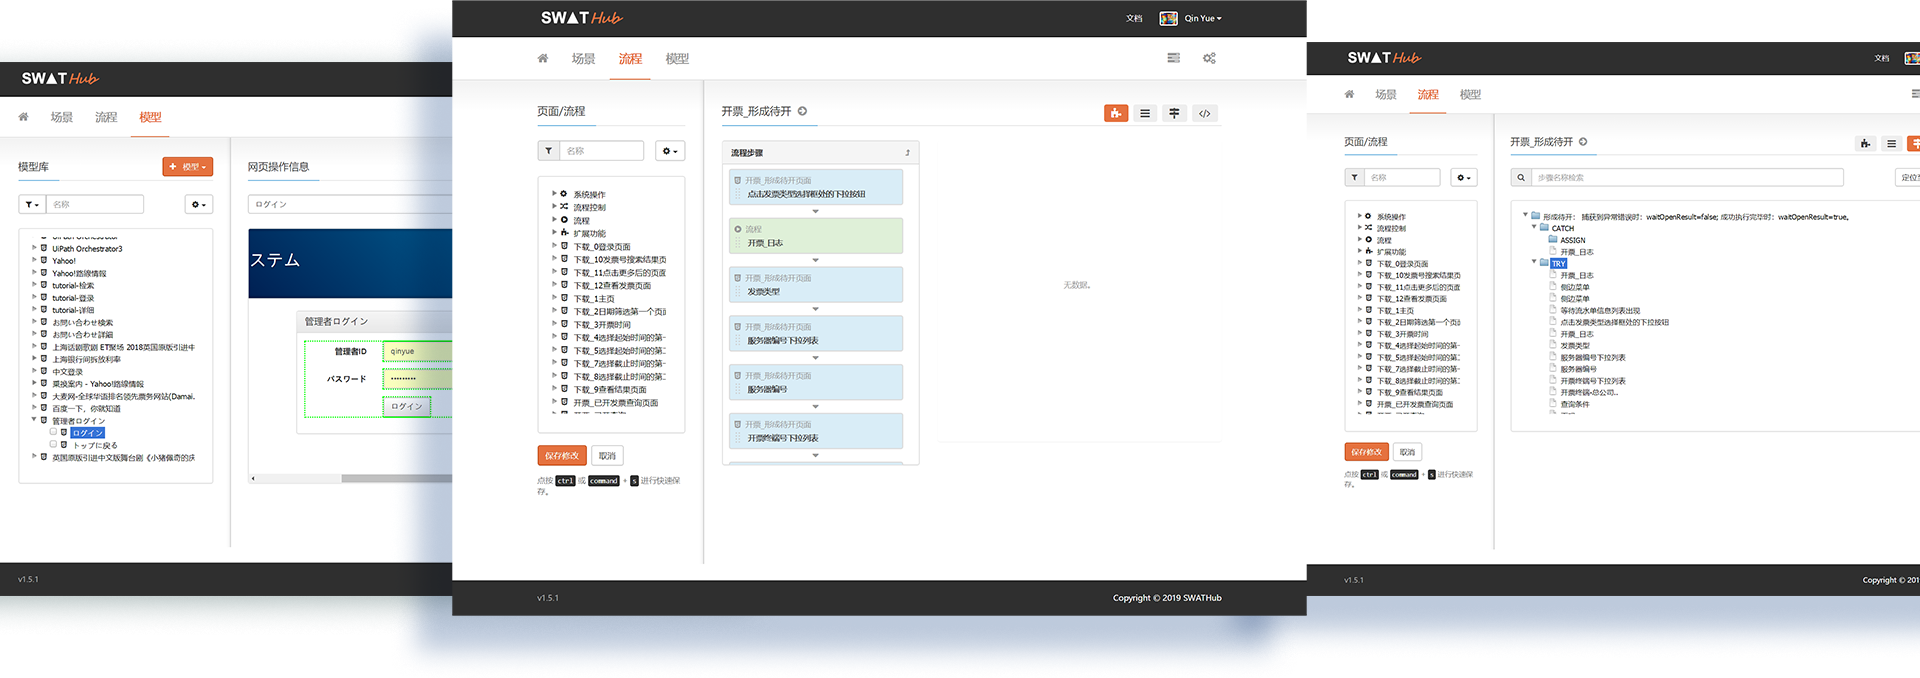This screenshot has width=1920, height=678.
Task: Click the grey tree view icon beside code icon
Action: click(1174, 113)
